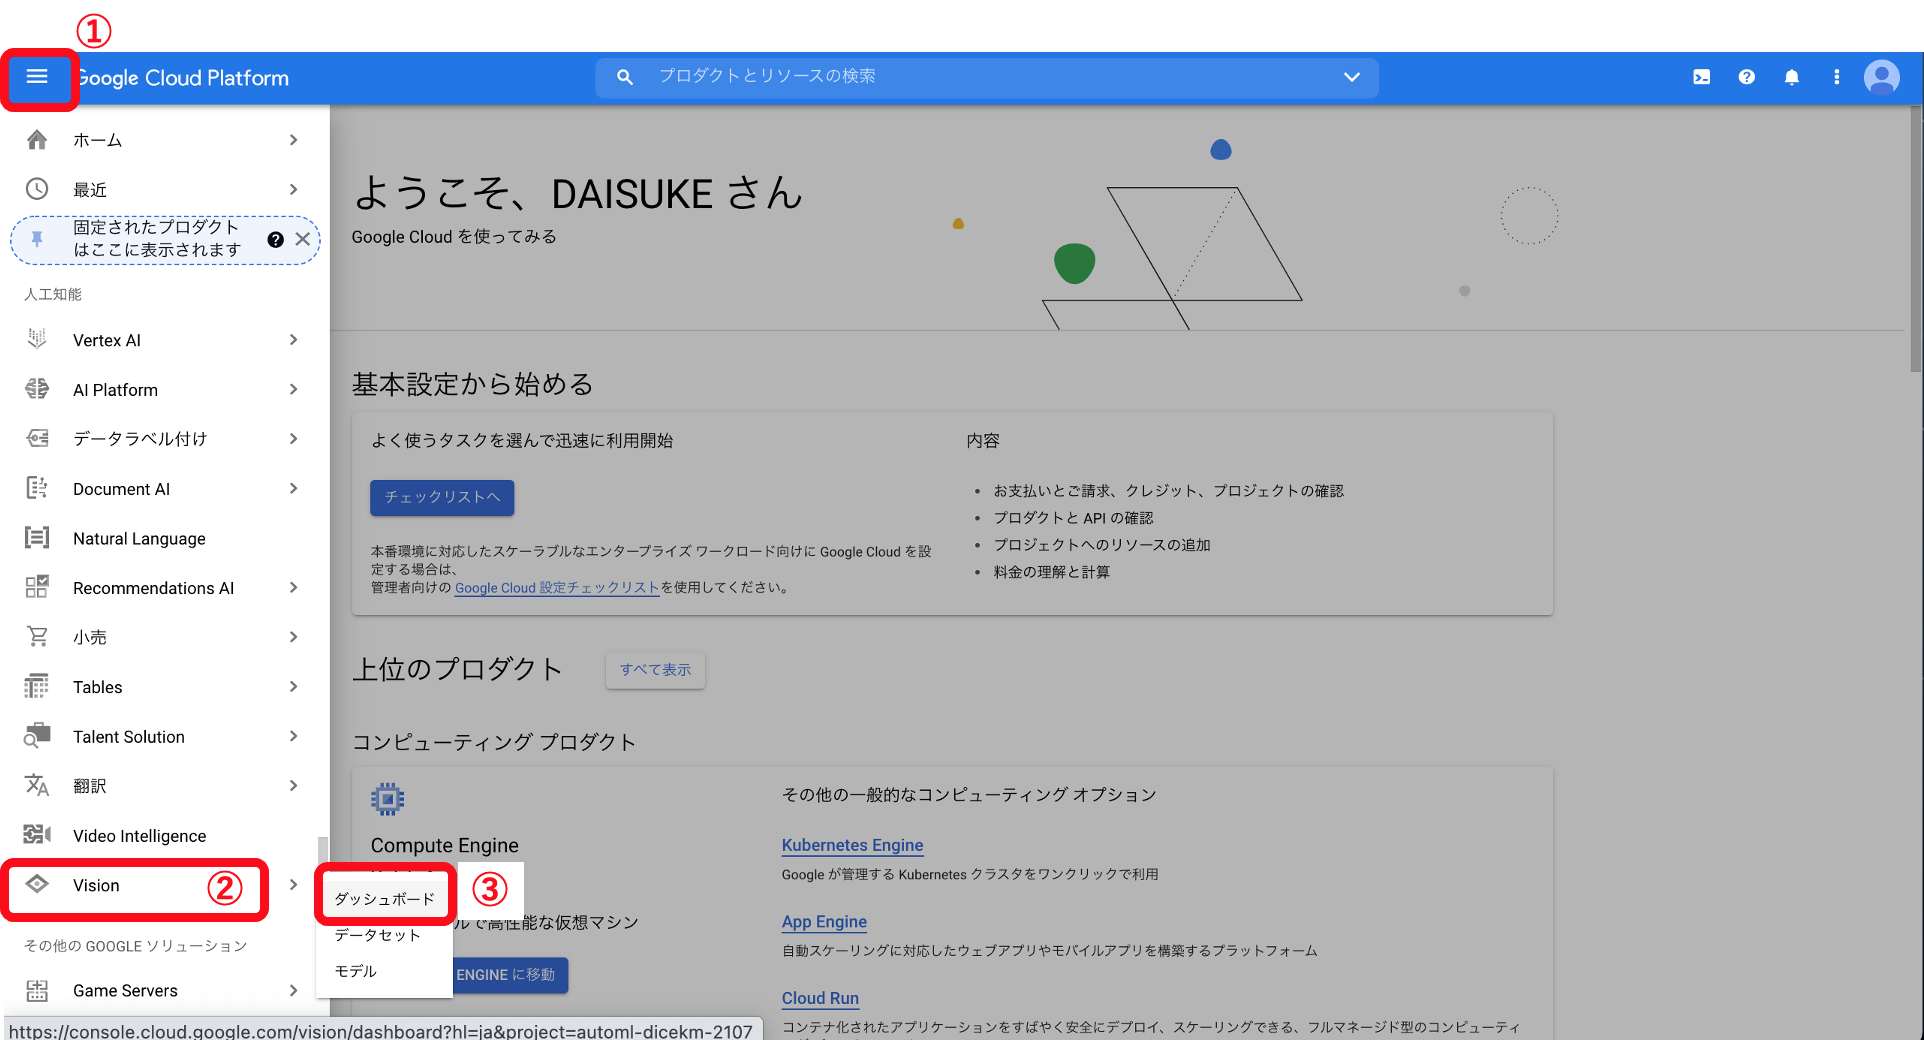Click the Compute Engine chip icon
The image size is (1924, 1040).
(x=388, y=799)
